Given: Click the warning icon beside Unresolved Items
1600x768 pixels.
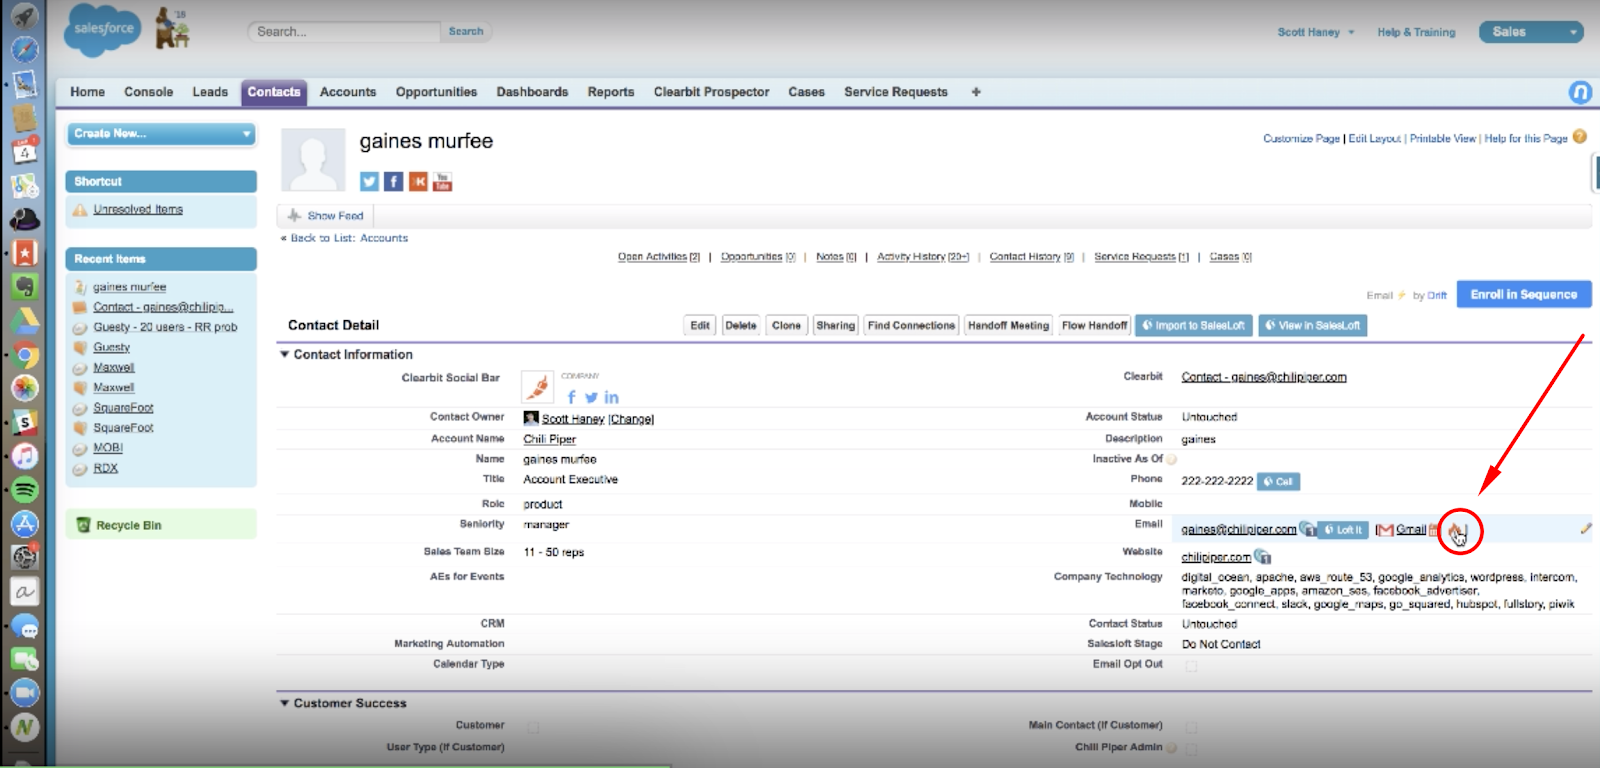Looking at the screenshot, I should [80, 210].
